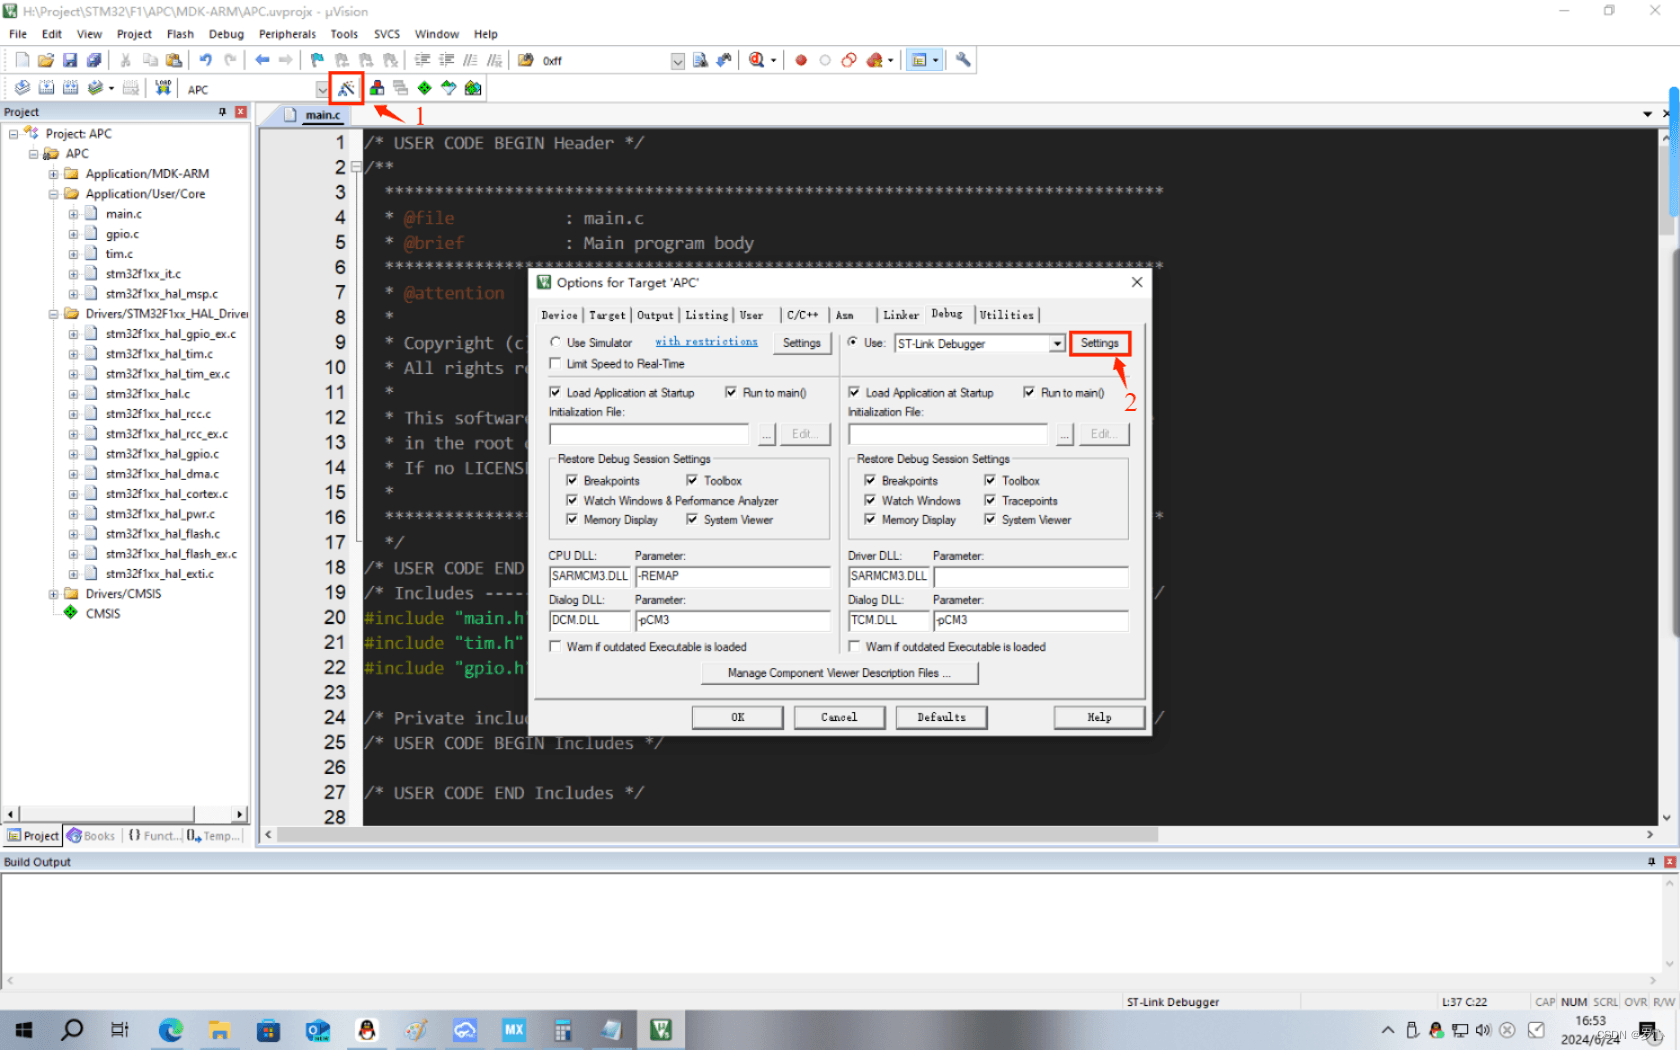Image resolution: width=1680 pixels, height=1050 pixels.
Task: Toggle right-side System Viewer checkbox
Action: pos(990,519)
